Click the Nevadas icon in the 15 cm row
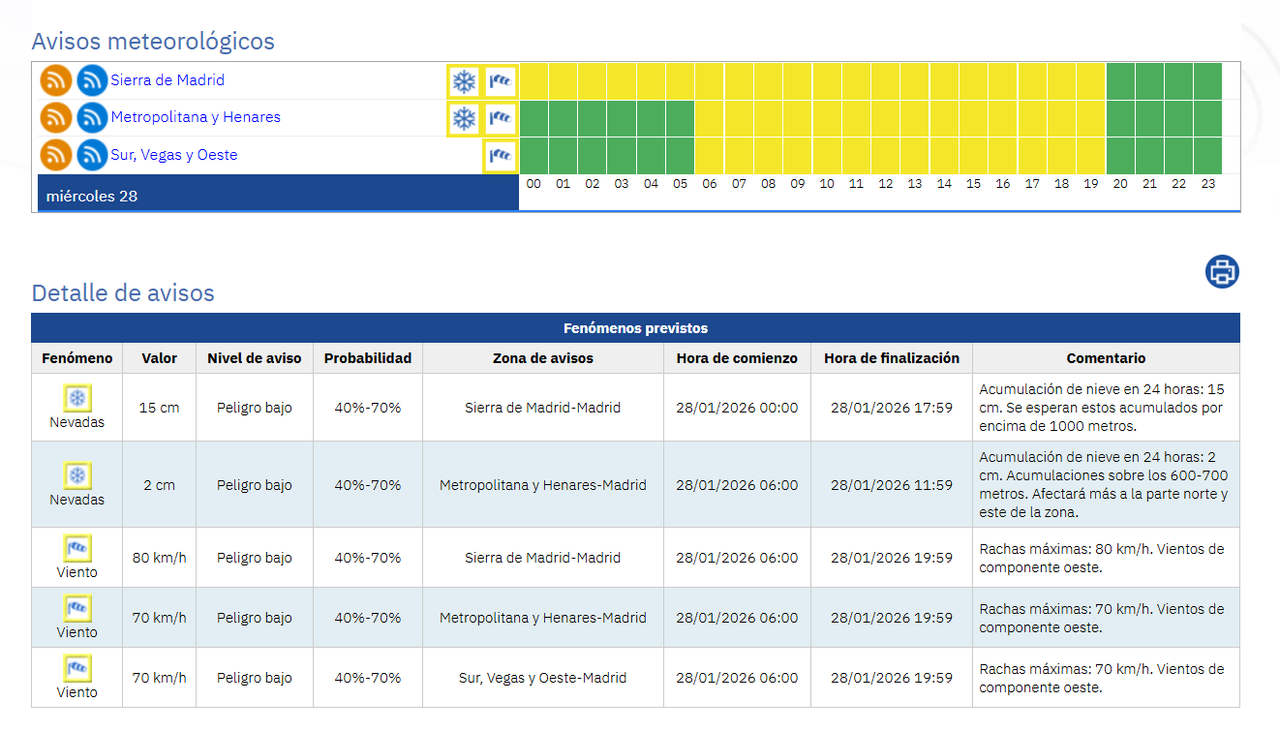 (x=77, y=398)
